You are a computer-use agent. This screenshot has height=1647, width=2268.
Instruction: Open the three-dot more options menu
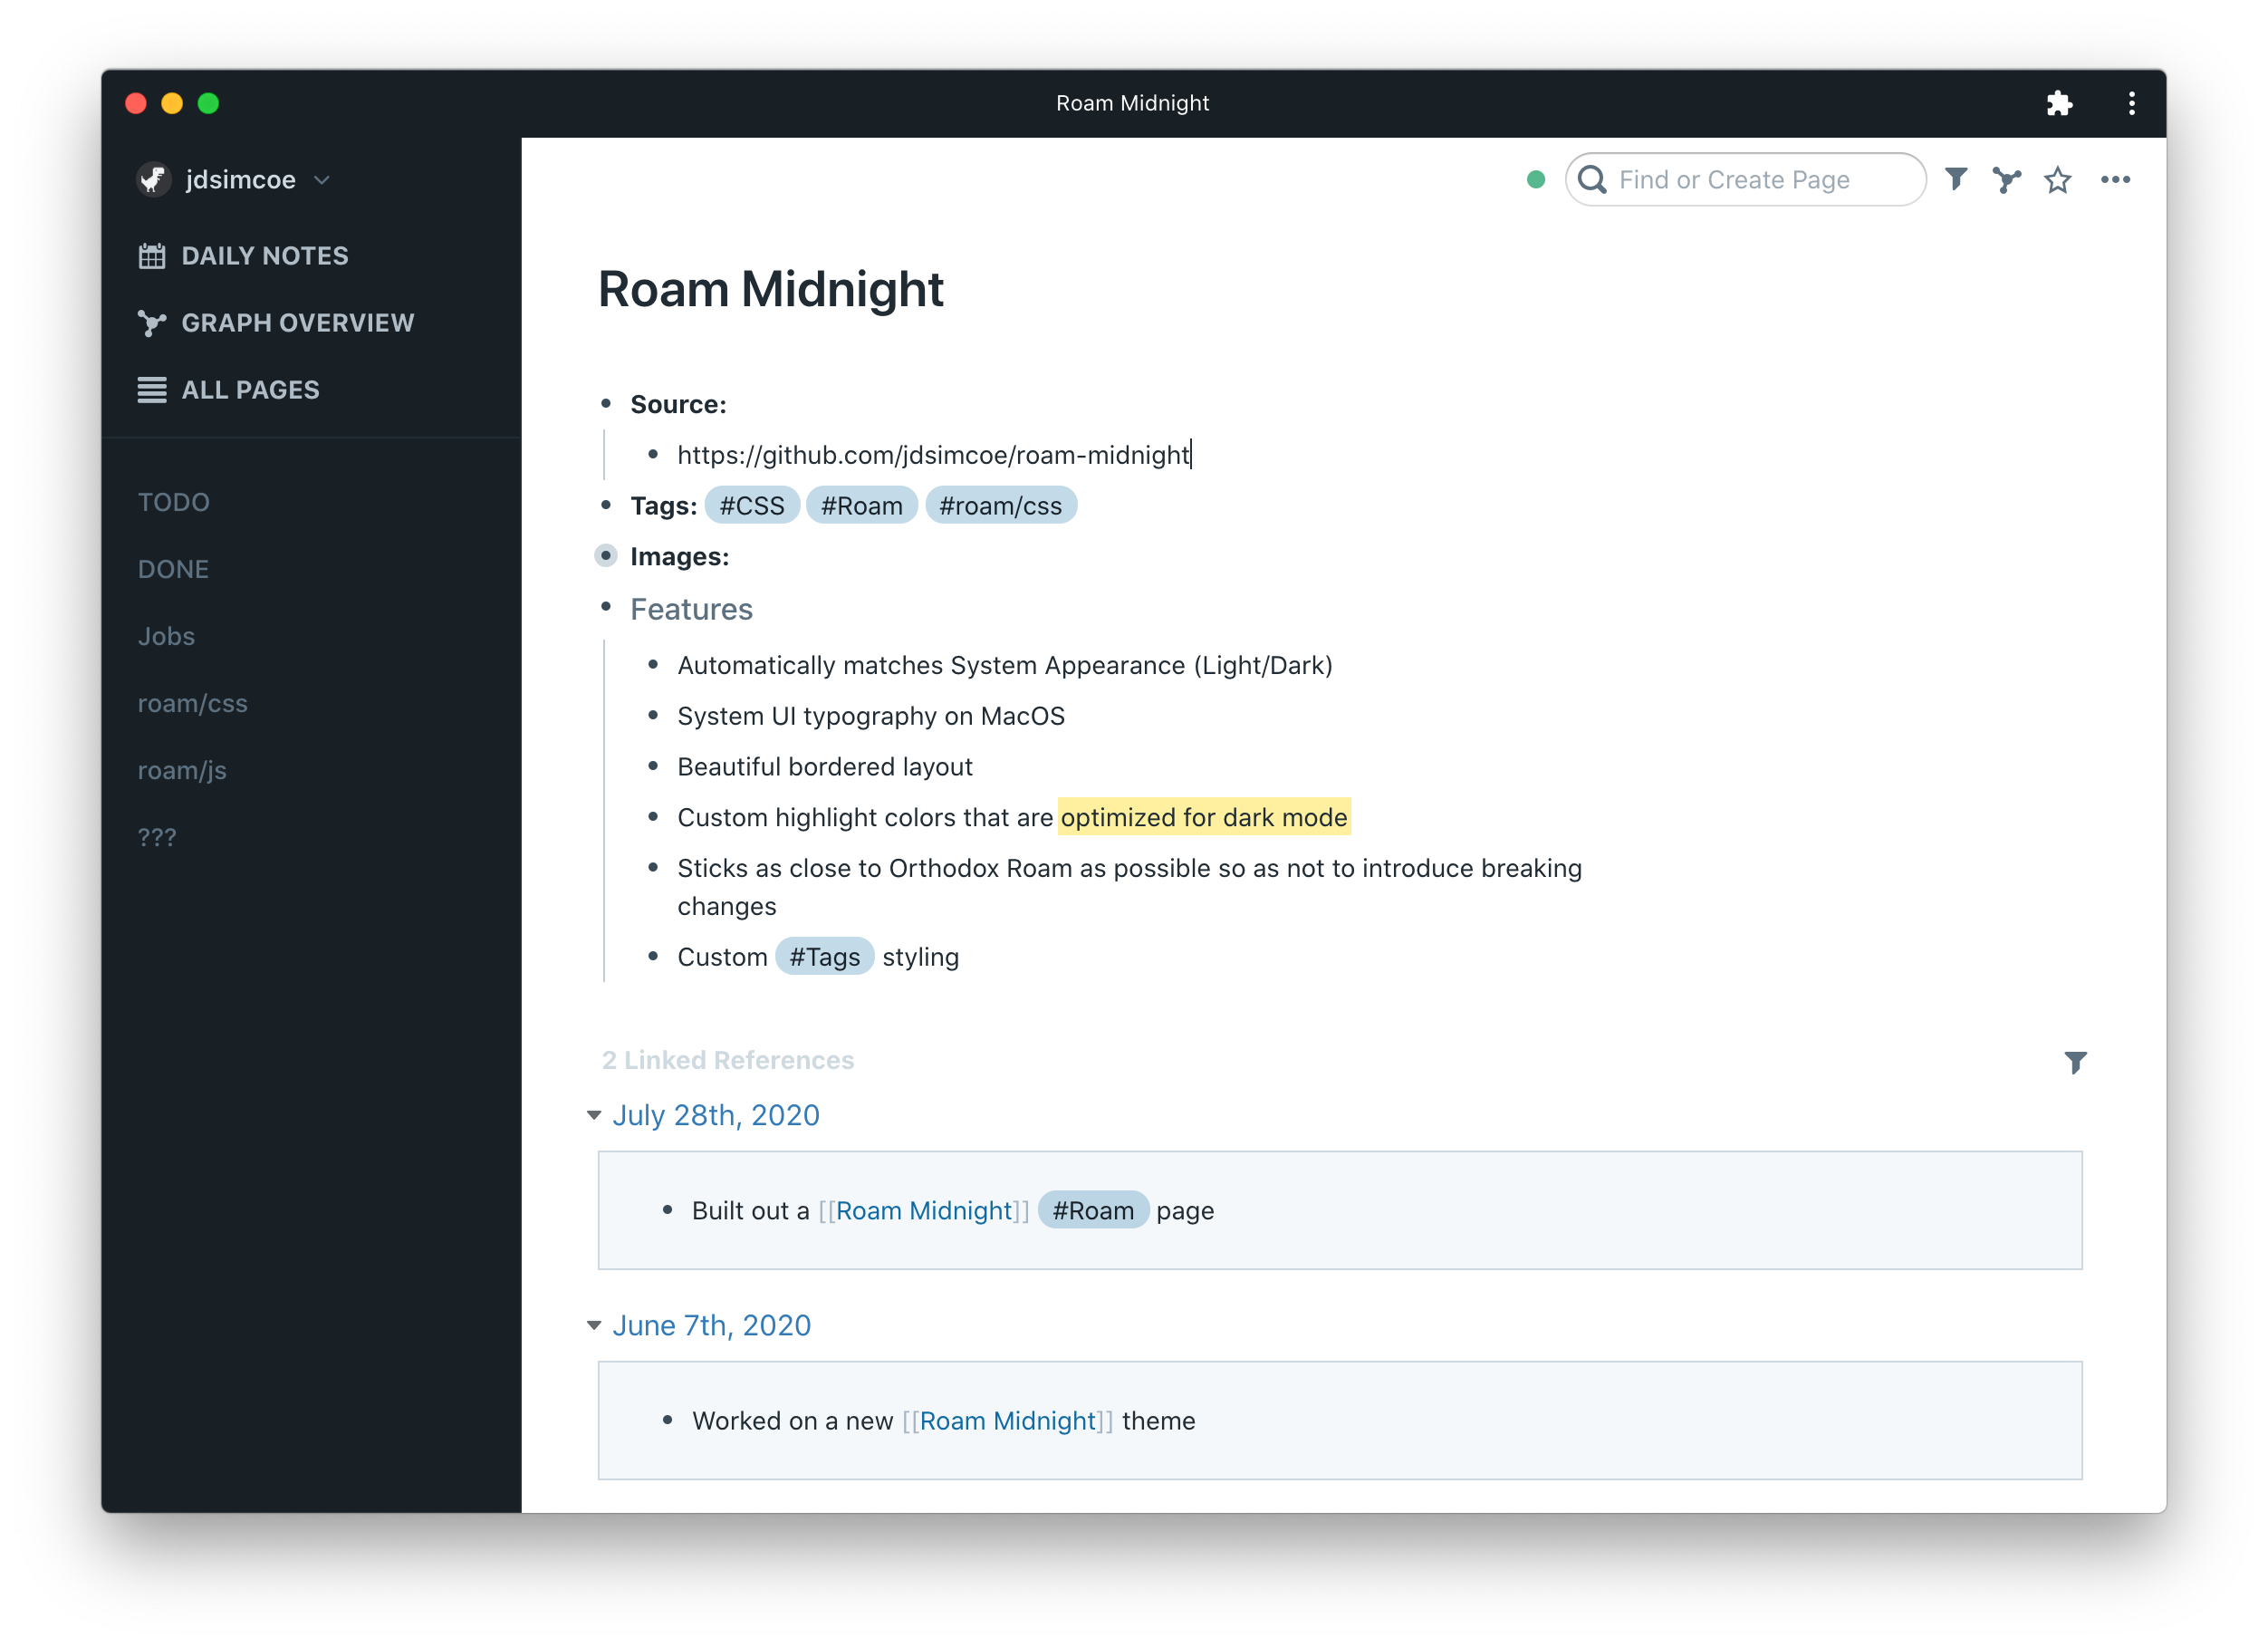coord(2114,180)
